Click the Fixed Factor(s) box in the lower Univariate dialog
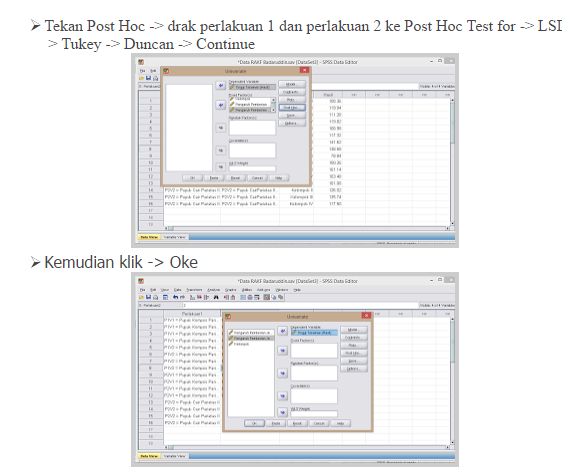Image resolution: width=562 pixels, height=469 pixels. [x=314, y=351]
